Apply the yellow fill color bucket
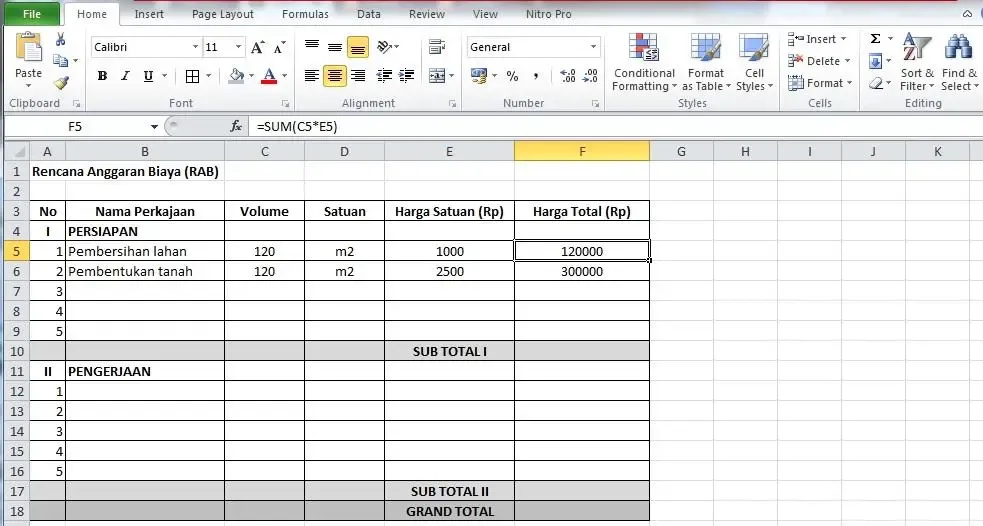Screen dimensions: 983x526 click(x=236, y=76)
